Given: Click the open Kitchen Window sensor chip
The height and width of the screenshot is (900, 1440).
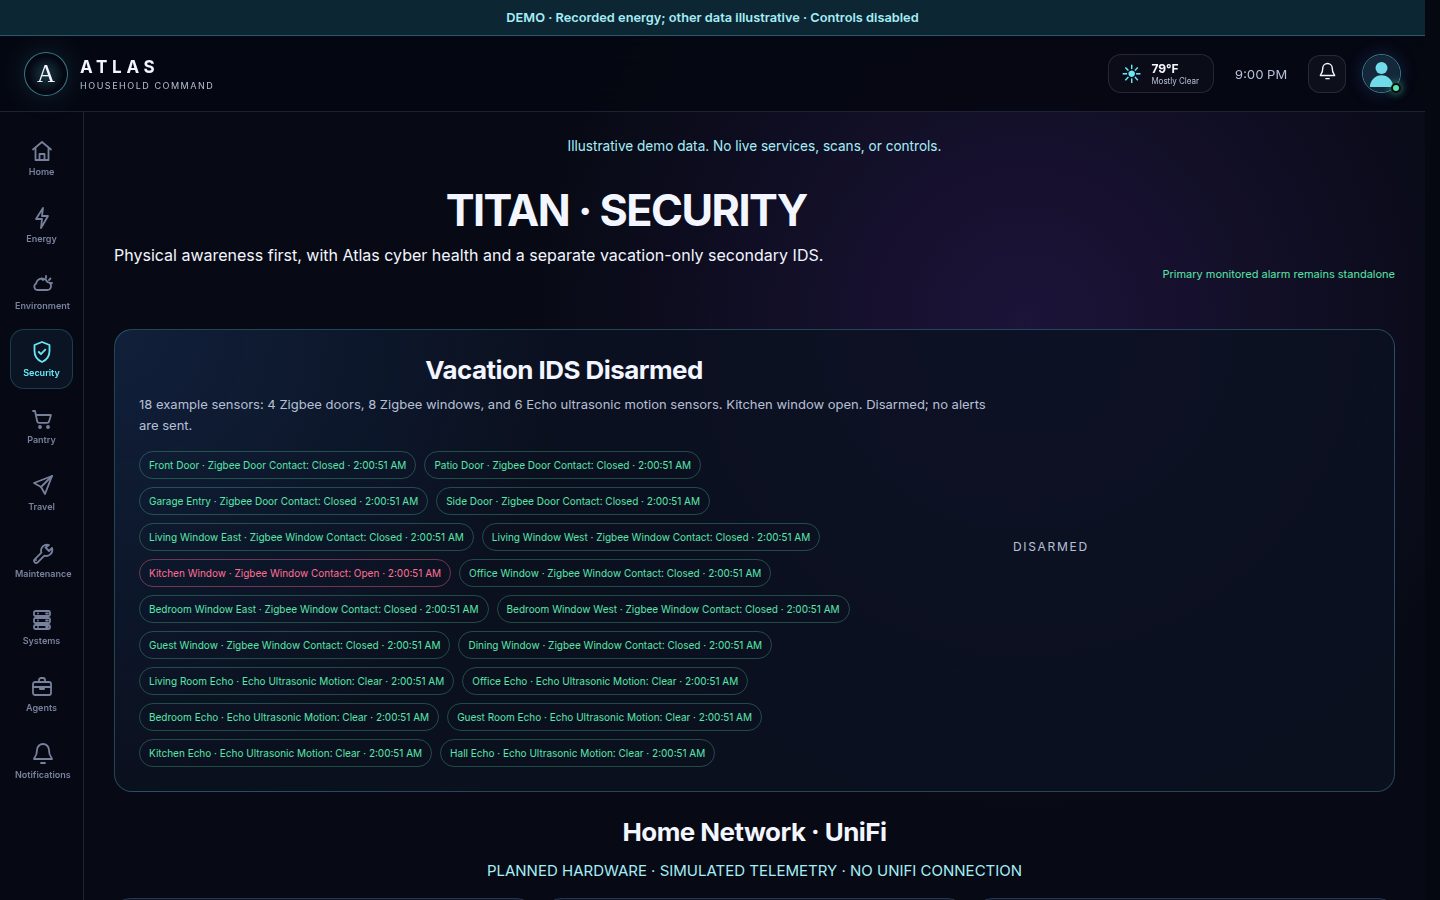Looking at the screenshot, I should tap(295, 573).
